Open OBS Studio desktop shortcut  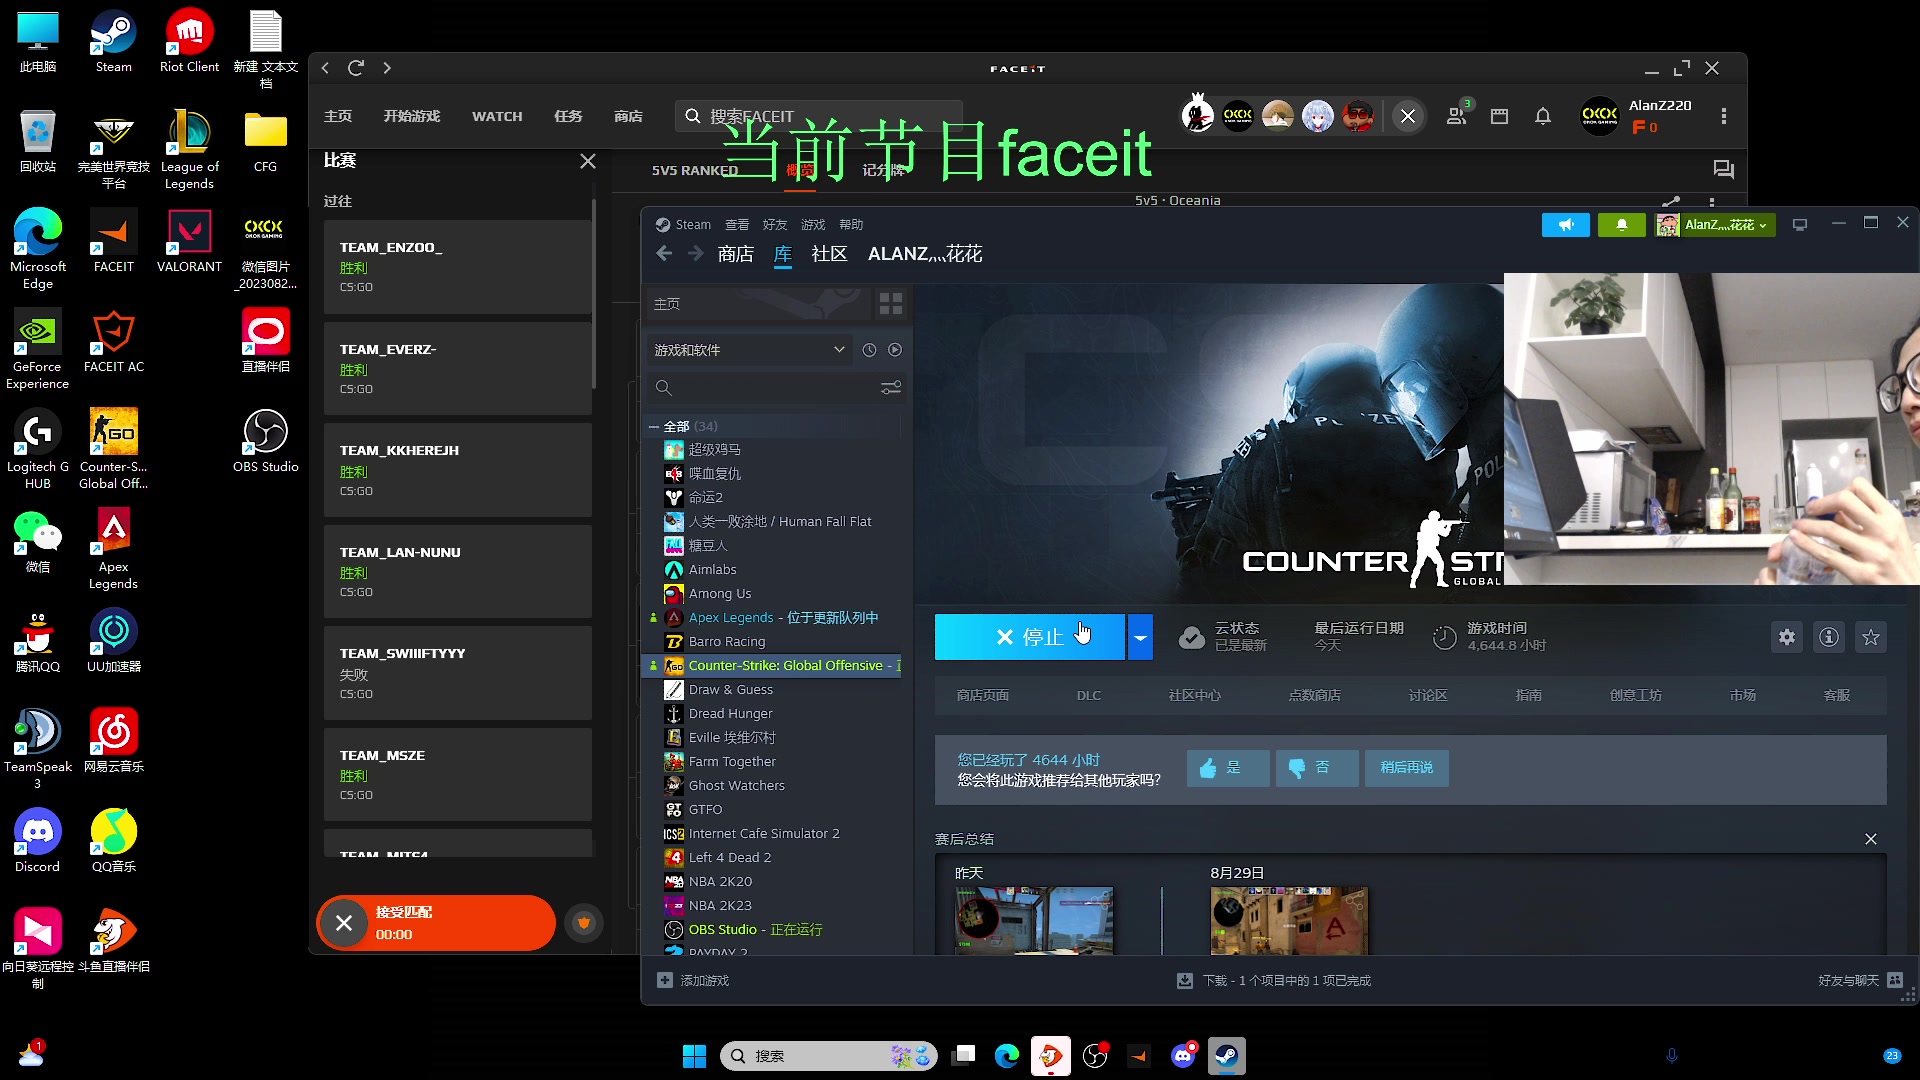[265, 442]
